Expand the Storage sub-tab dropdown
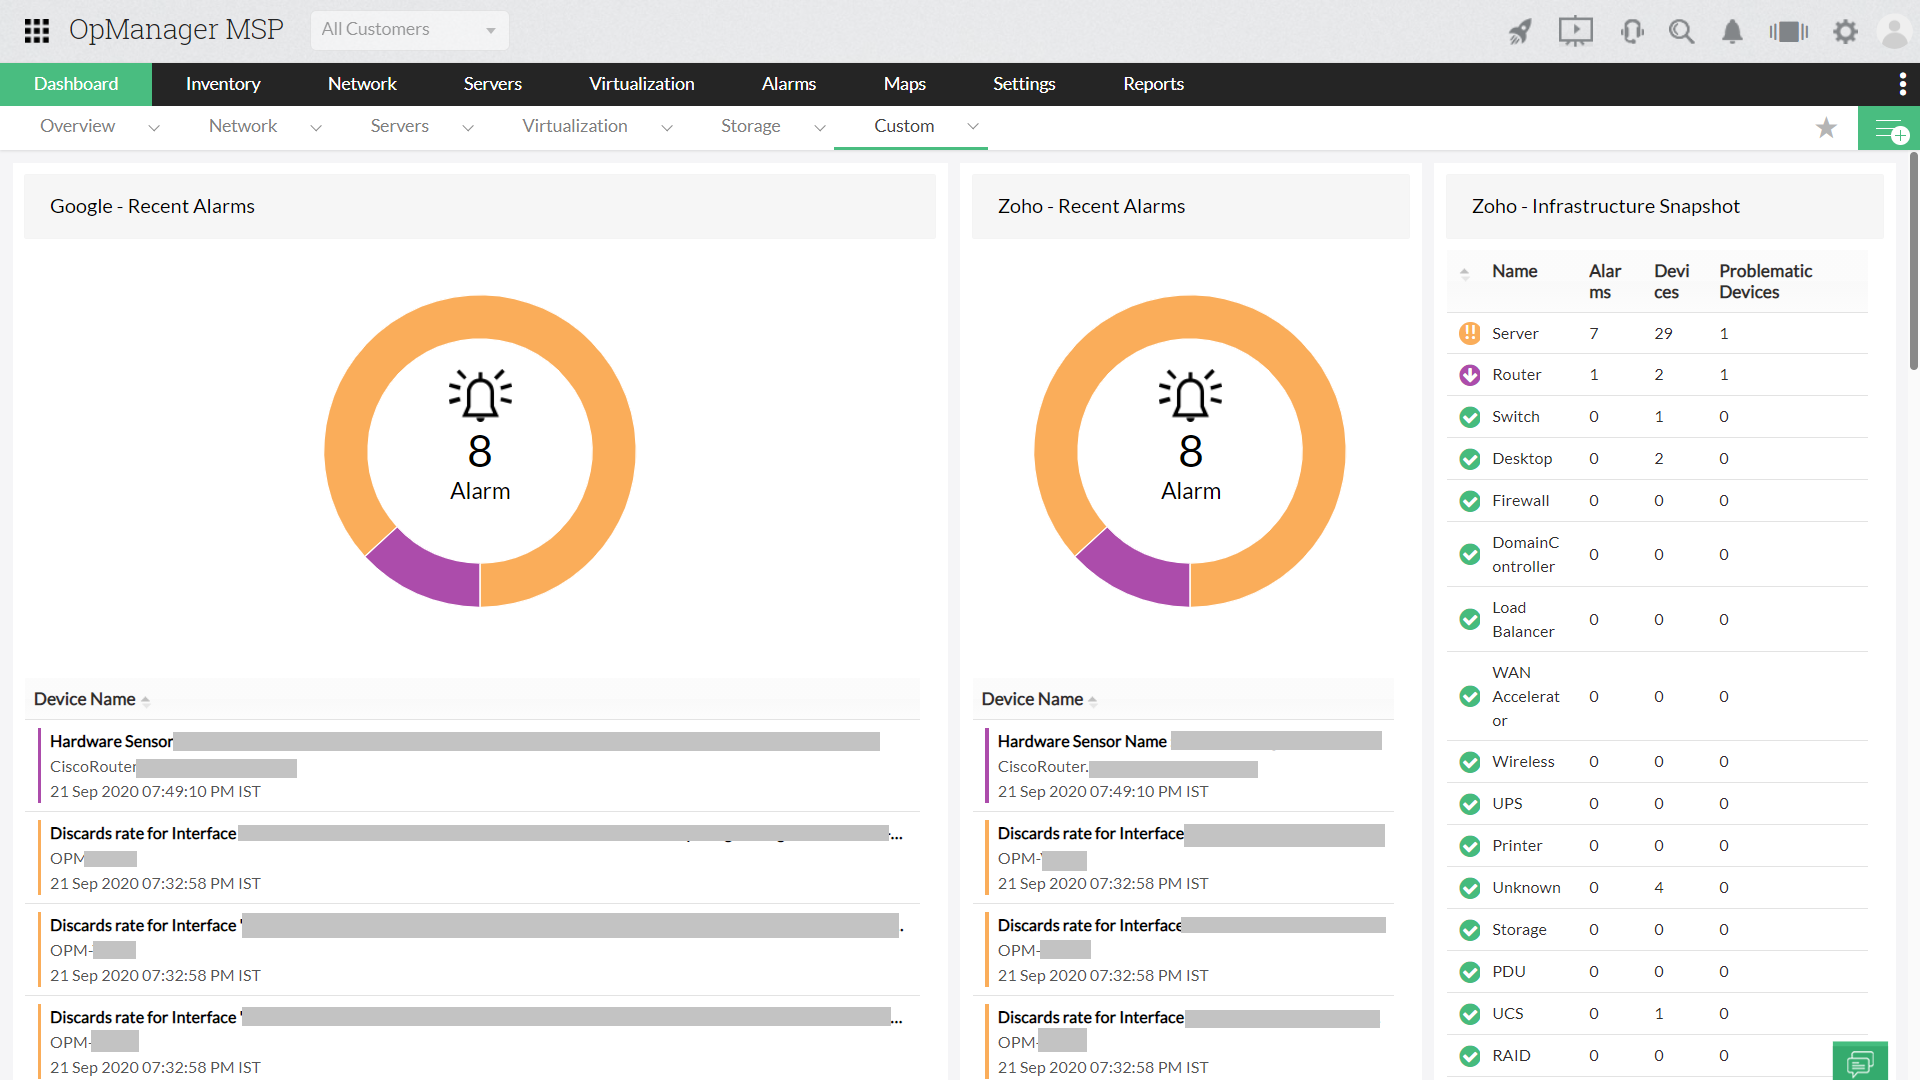1920x1080 pixels. pyautogui.click(x=820, y=128)
